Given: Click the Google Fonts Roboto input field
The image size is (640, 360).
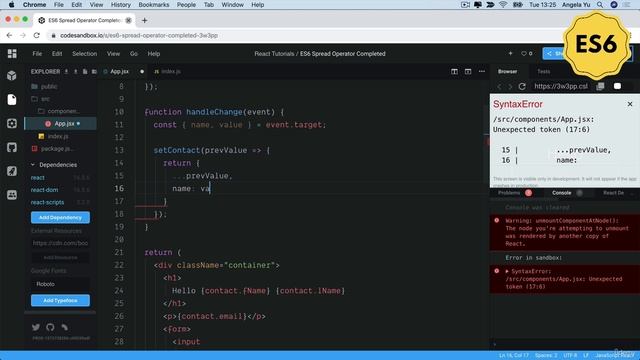Looking at the screenshot, I should tap(60, 284).
